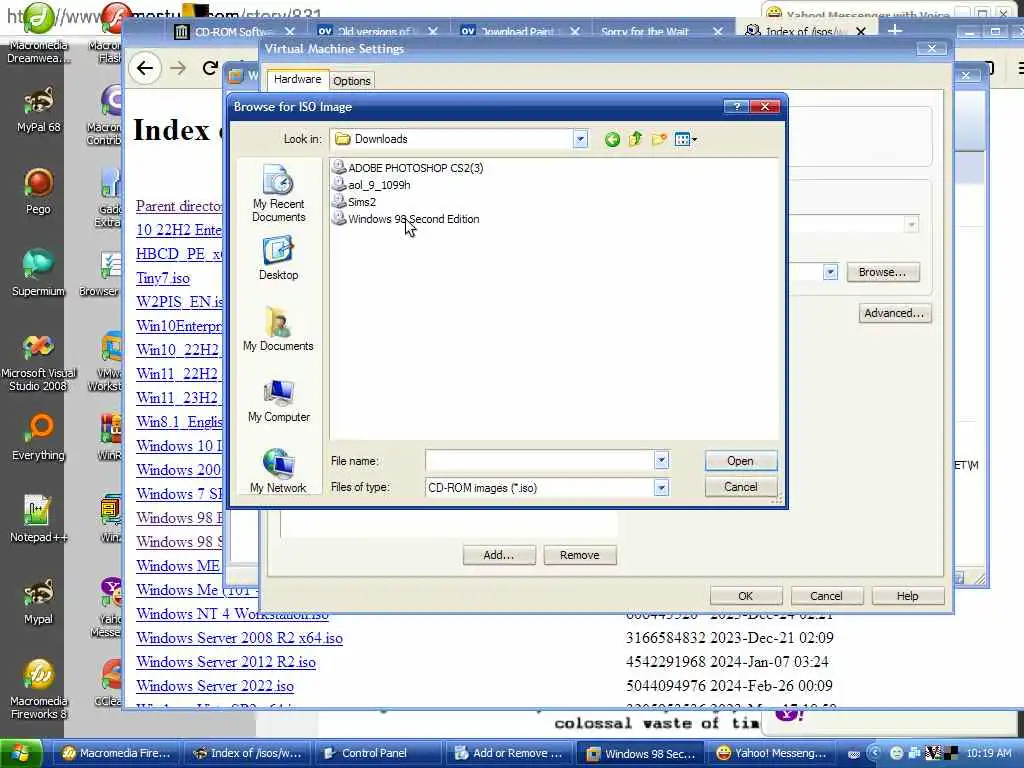The height and width of the screenshot is (768, 1024).
Task: Open the Mypal desktop icon
Action: (x=39, y=601)
